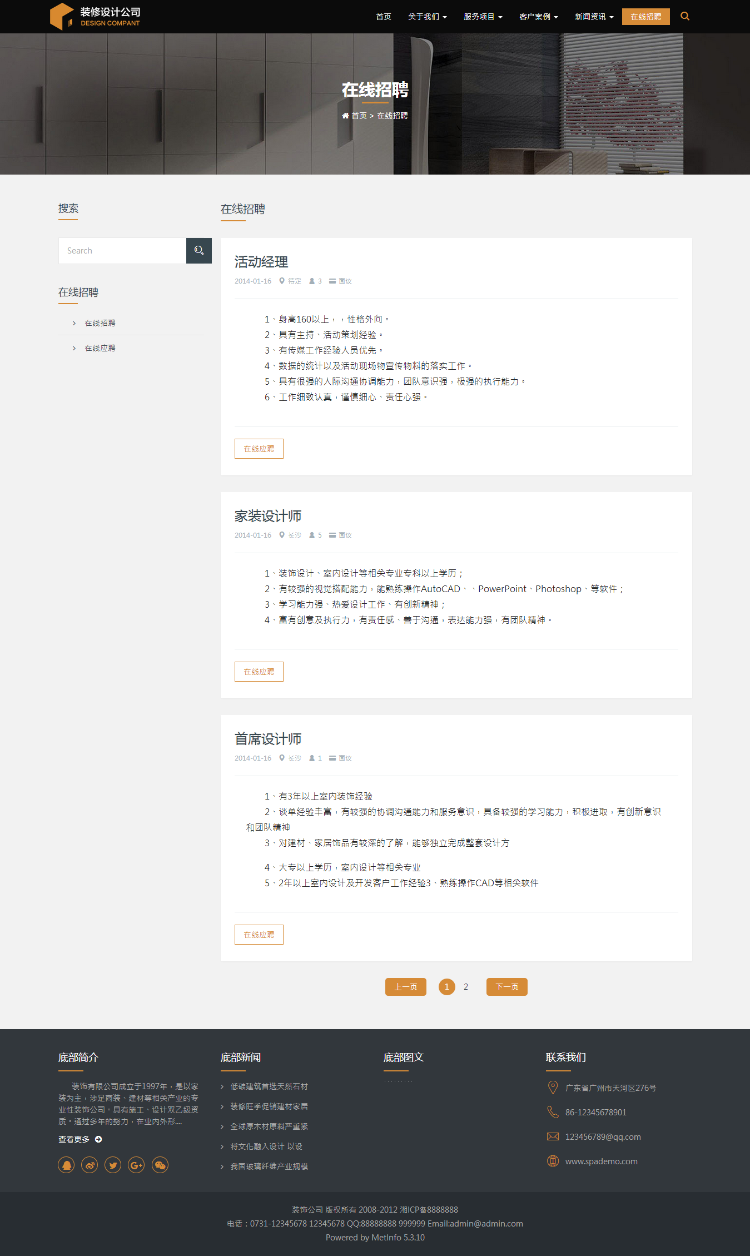
Task: Click the dark search submit button beside the Search field
Action: coord(199,250)
